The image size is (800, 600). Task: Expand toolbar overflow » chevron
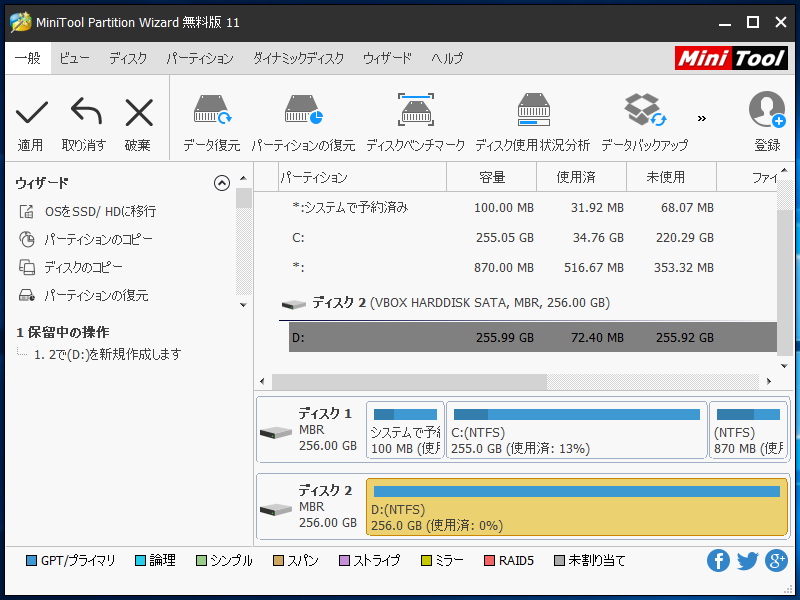click(x=702, y=118)
